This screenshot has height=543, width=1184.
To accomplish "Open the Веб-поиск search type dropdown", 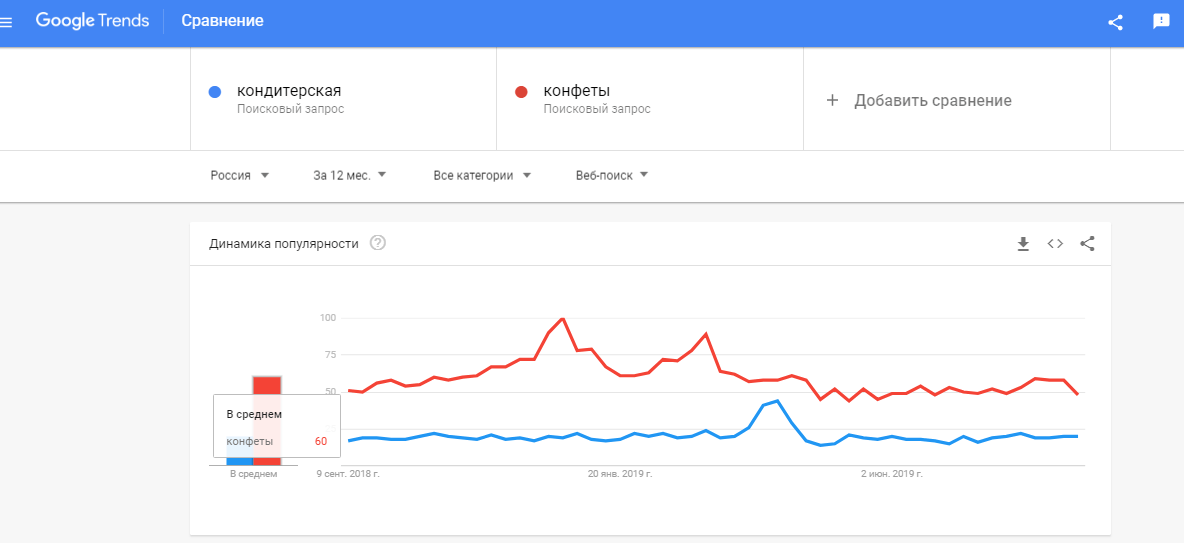I will [x=612, y=175].
